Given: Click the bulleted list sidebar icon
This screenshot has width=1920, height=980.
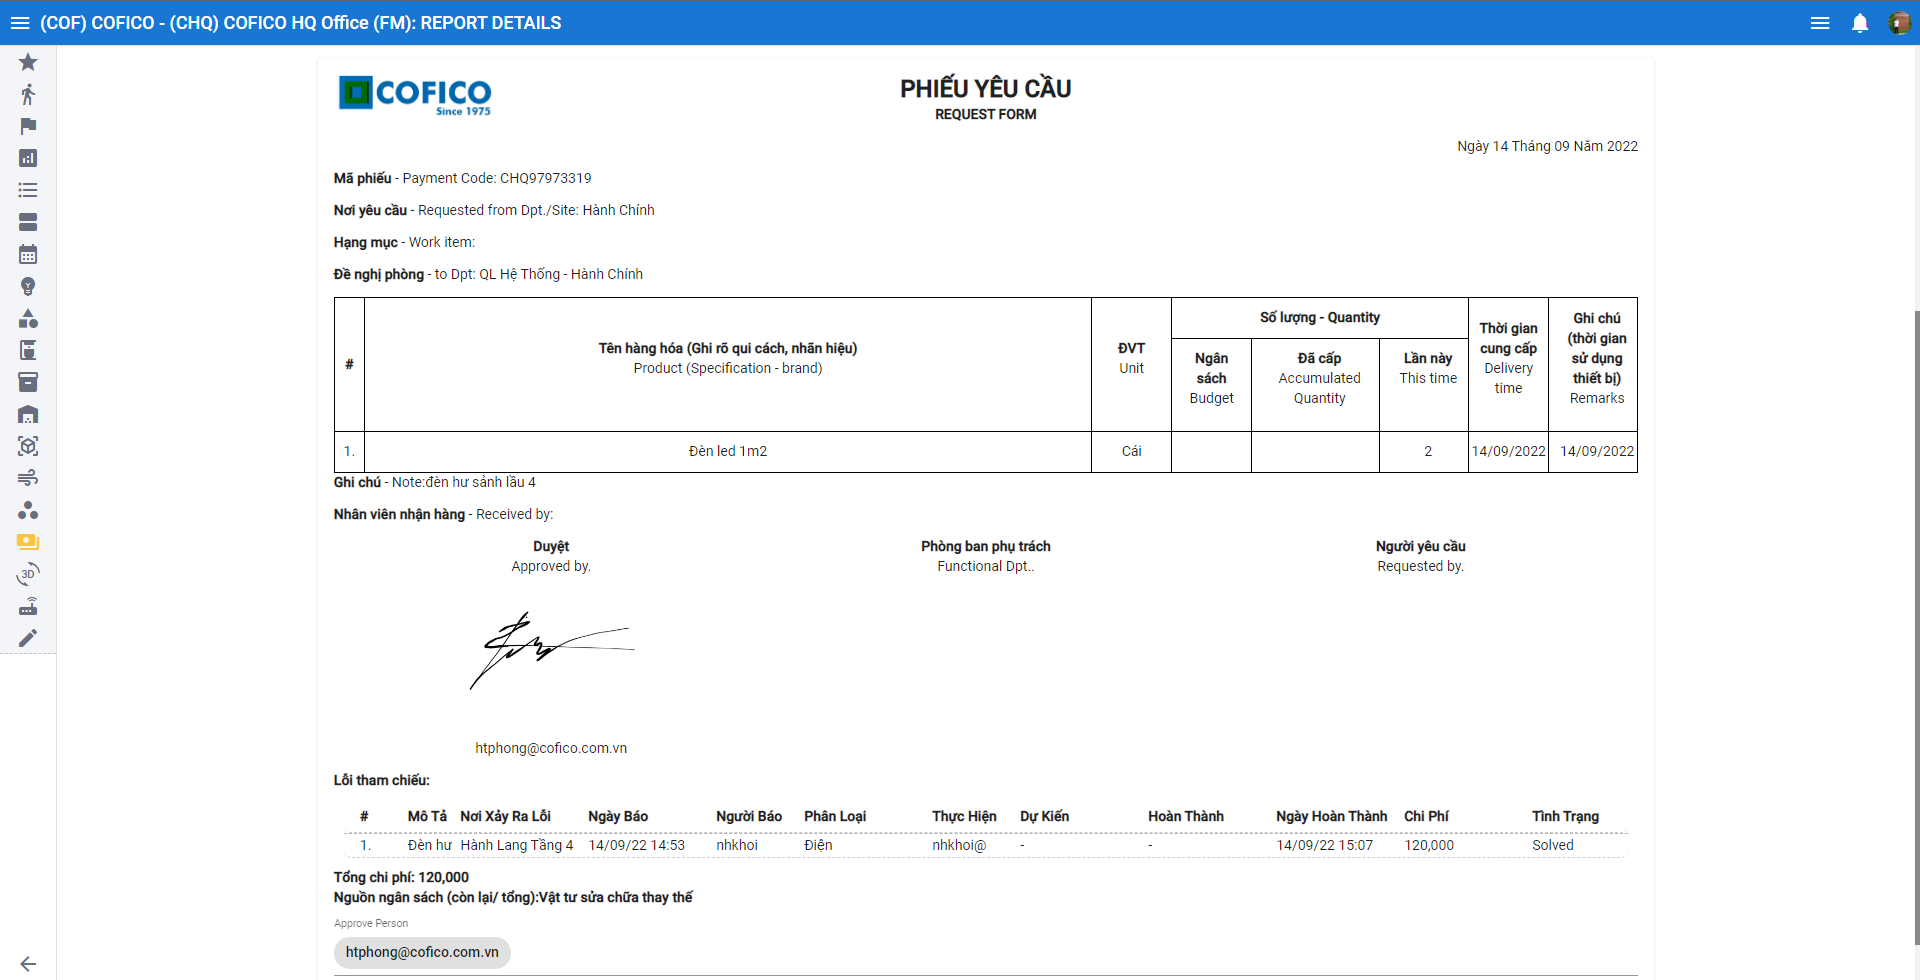Looking at the screenshot, I should tap(28, 190).
